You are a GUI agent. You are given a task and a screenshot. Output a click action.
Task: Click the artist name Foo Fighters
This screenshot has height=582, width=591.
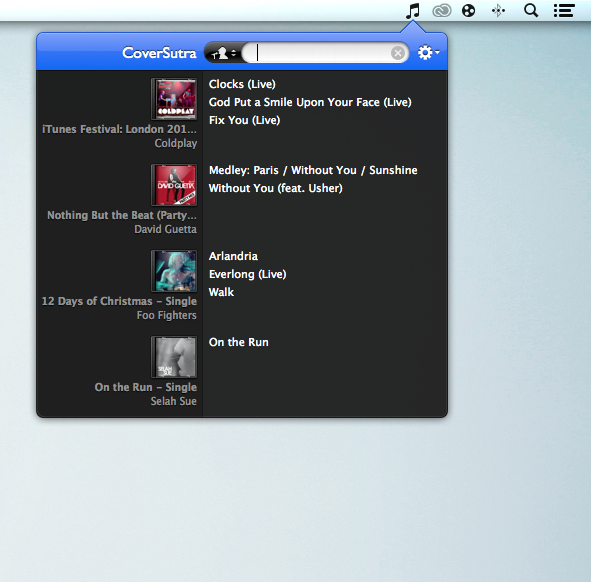167,315
